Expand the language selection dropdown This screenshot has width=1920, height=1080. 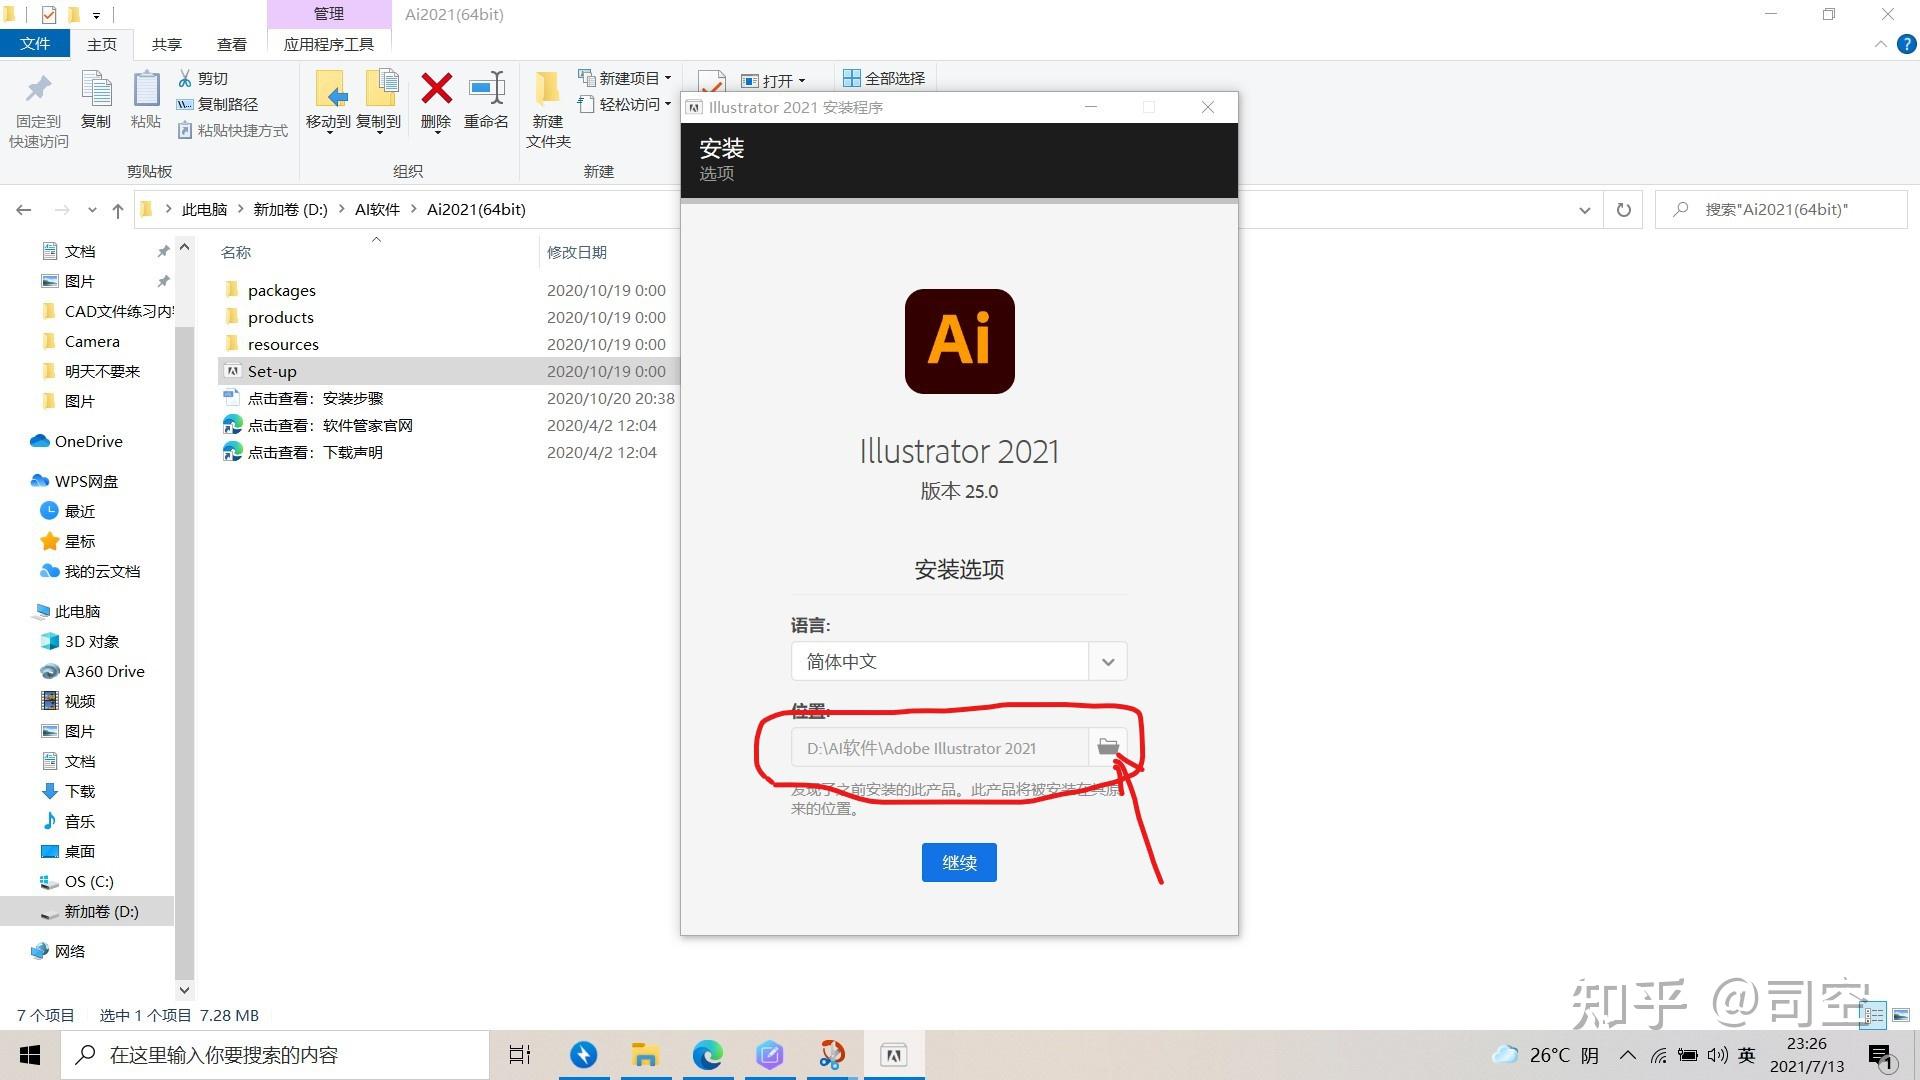pyautogui.click(x=1106, y=661)
